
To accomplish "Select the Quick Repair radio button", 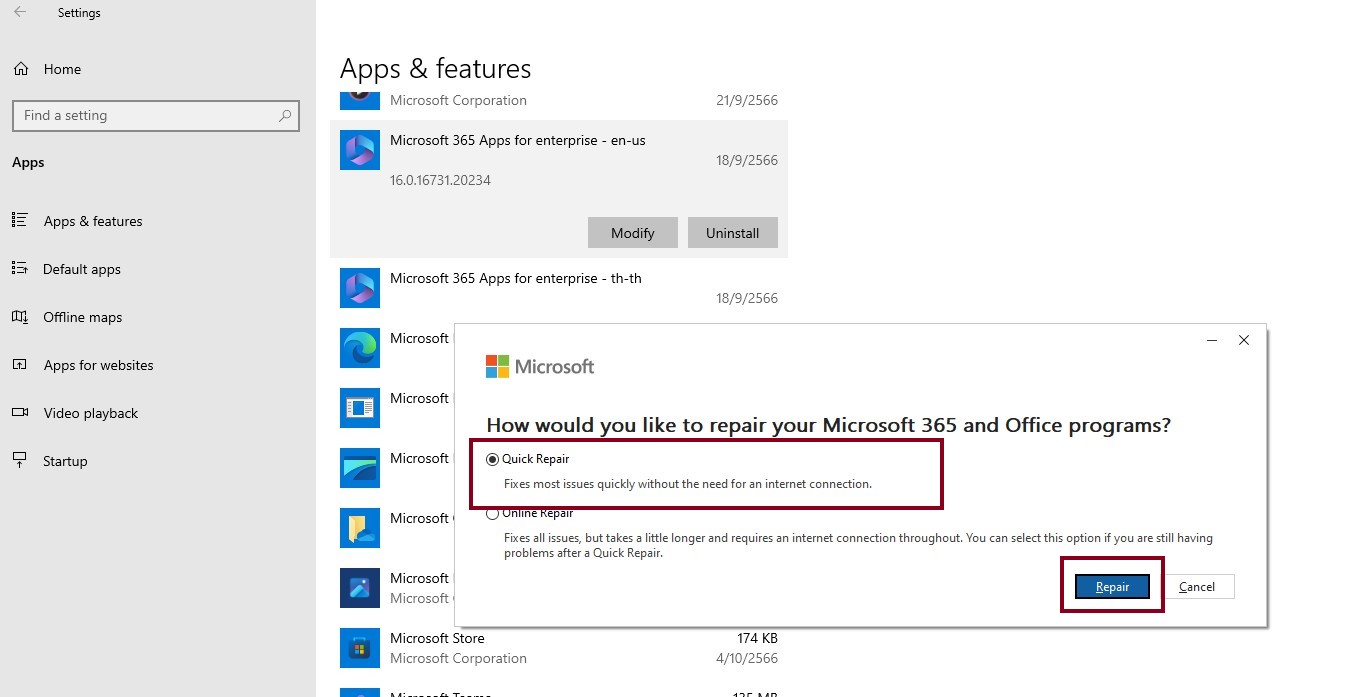I will [492, 459].
